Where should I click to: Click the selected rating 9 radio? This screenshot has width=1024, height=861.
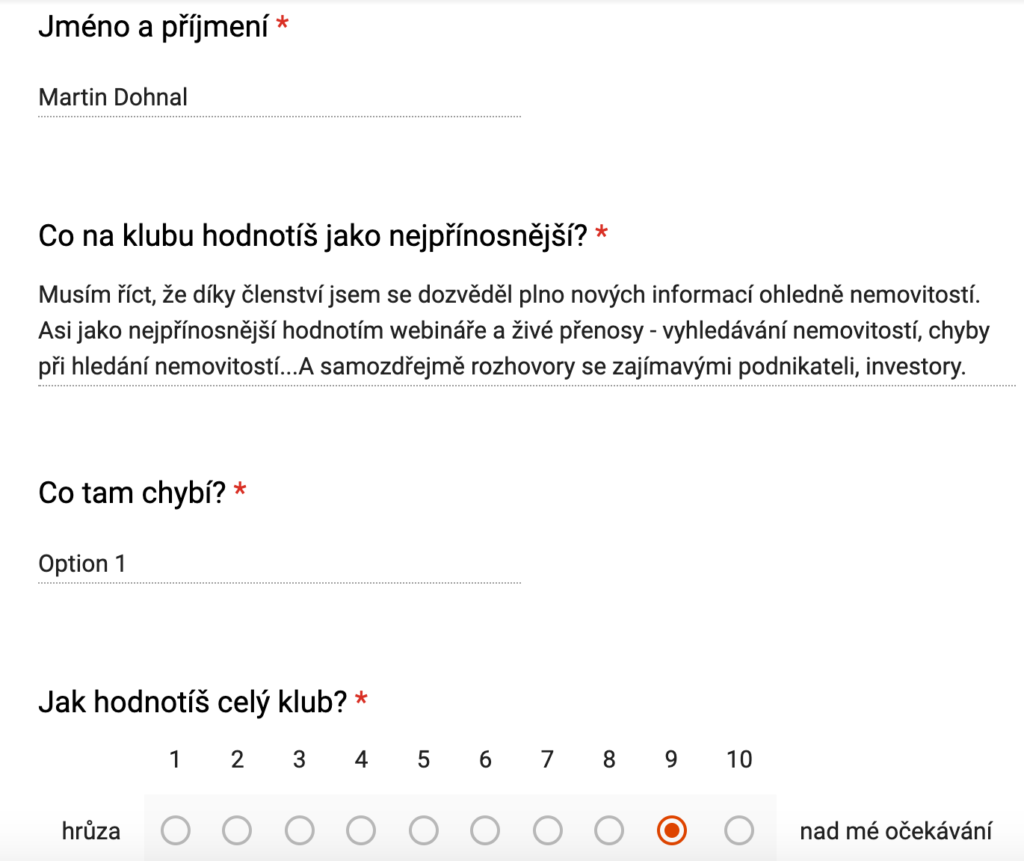[x=671, y=831]
